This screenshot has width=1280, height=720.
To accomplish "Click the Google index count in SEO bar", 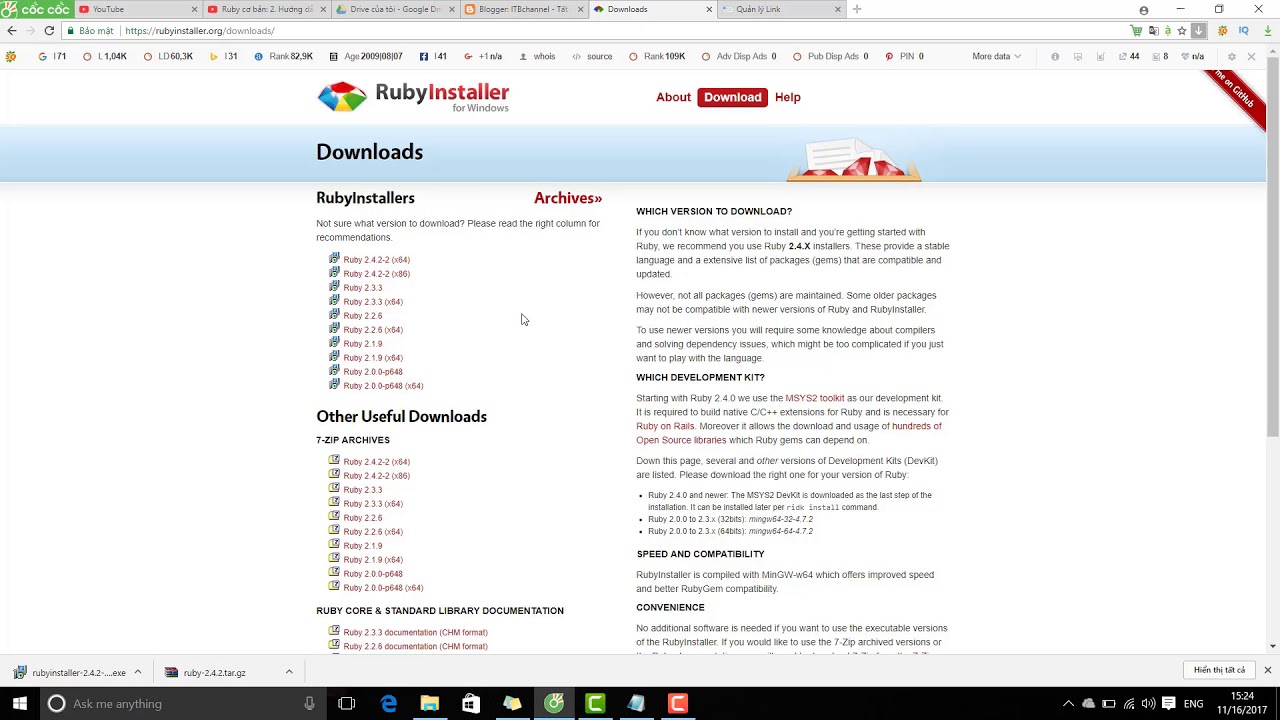I will coord(52,57).
